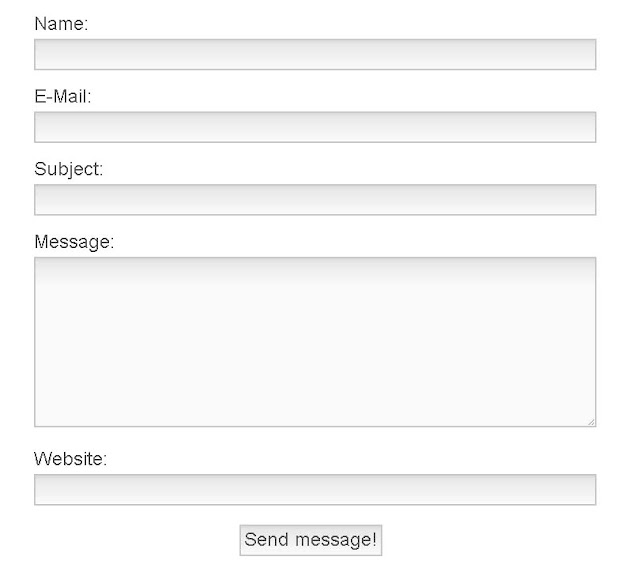The height and width of the screenshot is (568, 640).
Task: Click the "E-Mail:" label text
Action: [63, 97]
